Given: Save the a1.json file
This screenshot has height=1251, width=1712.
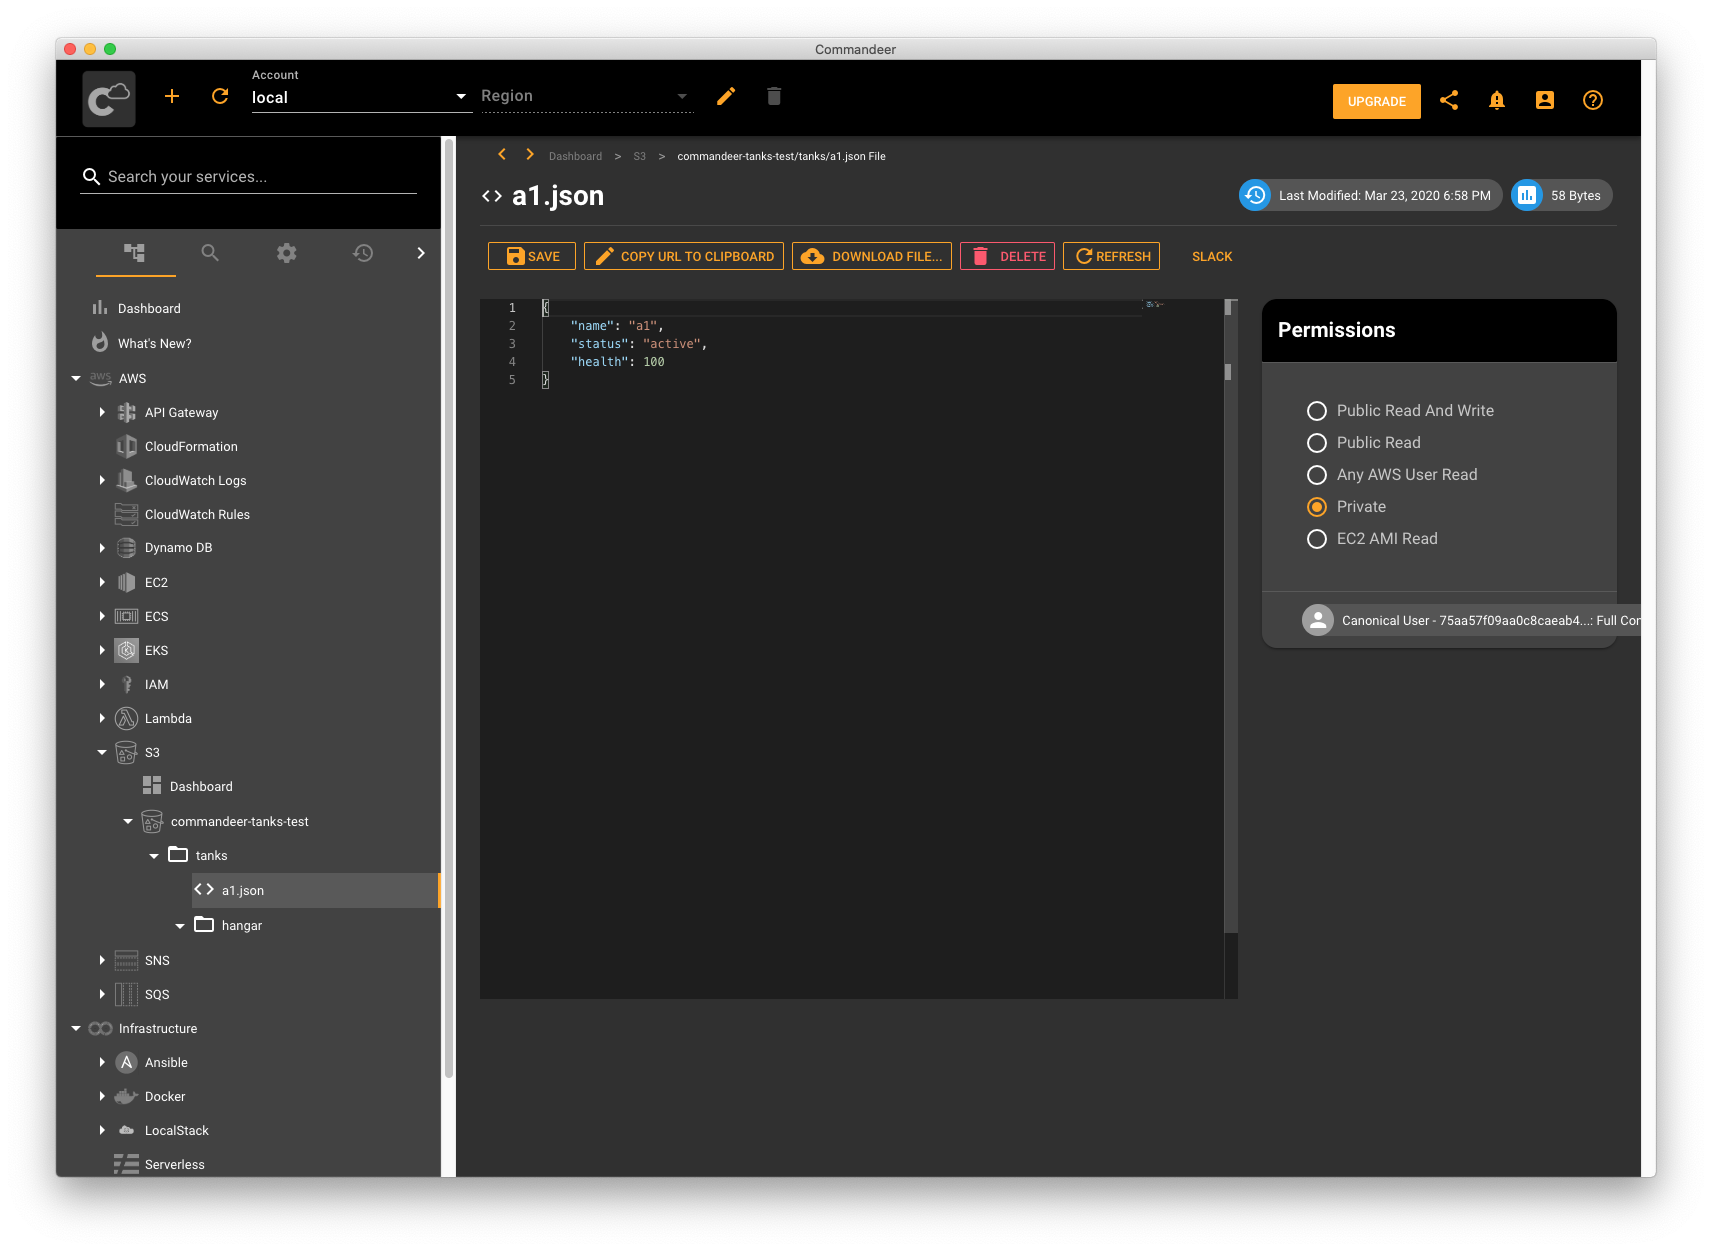Looking at the screenshot, I should pos(532,256).
